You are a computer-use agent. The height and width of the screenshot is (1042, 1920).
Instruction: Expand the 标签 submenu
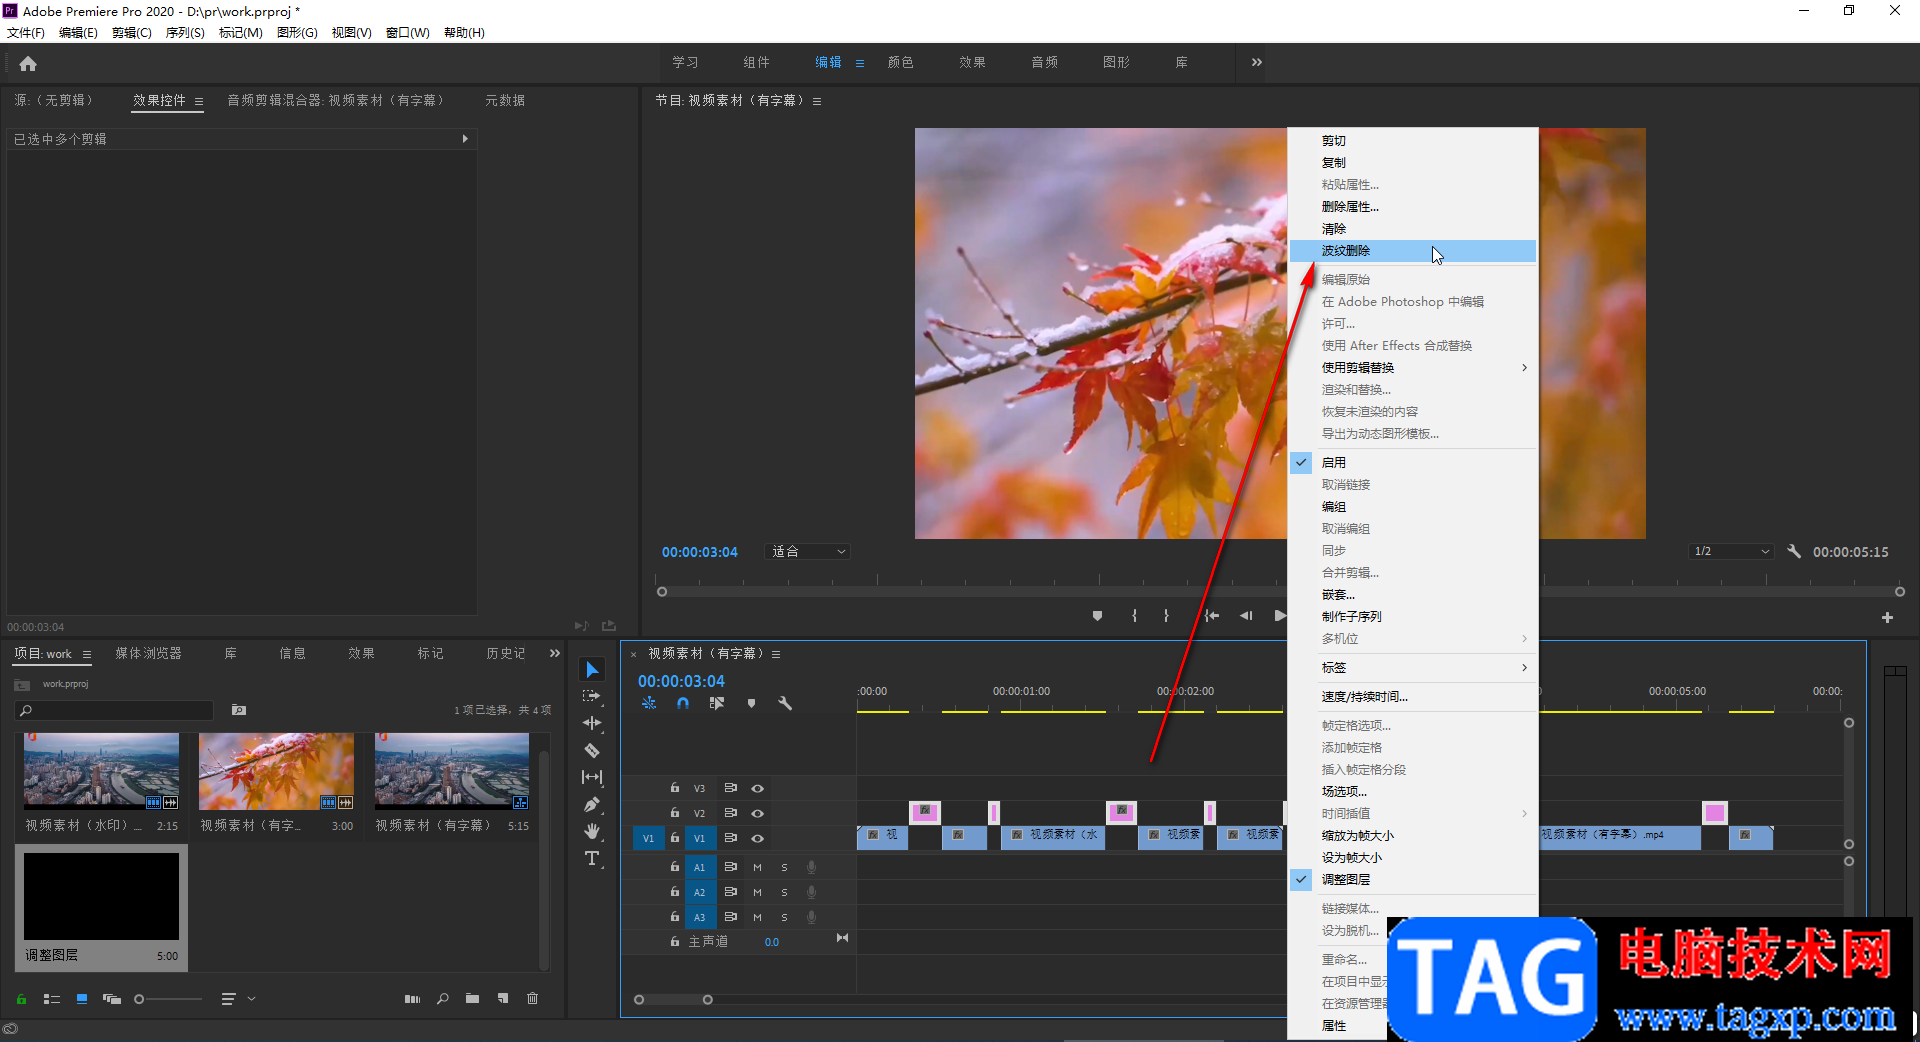pyautogui.click(x=1412, y=668)
